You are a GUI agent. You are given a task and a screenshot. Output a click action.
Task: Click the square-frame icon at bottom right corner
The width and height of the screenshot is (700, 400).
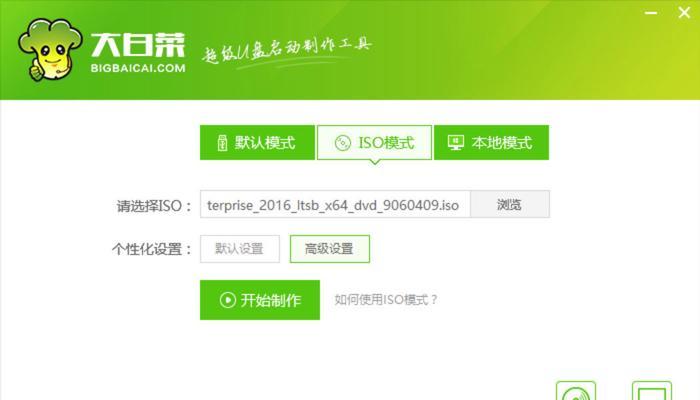[x=652, y=391]
